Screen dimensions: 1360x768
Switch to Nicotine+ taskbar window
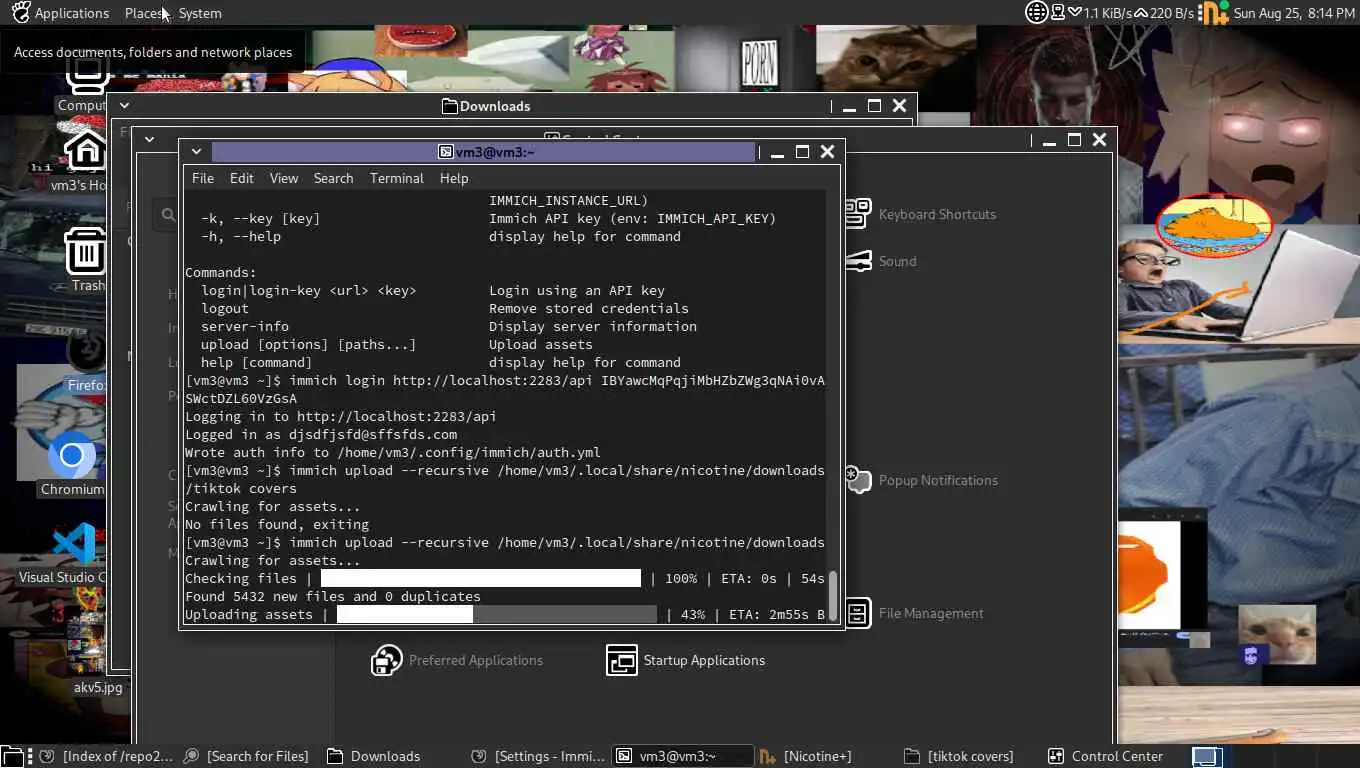806,756
